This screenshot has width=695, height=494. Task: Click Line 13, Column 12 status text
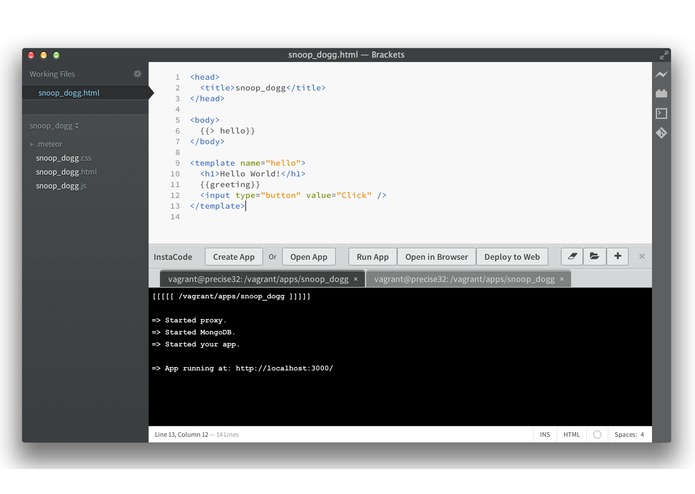[181, 435]
